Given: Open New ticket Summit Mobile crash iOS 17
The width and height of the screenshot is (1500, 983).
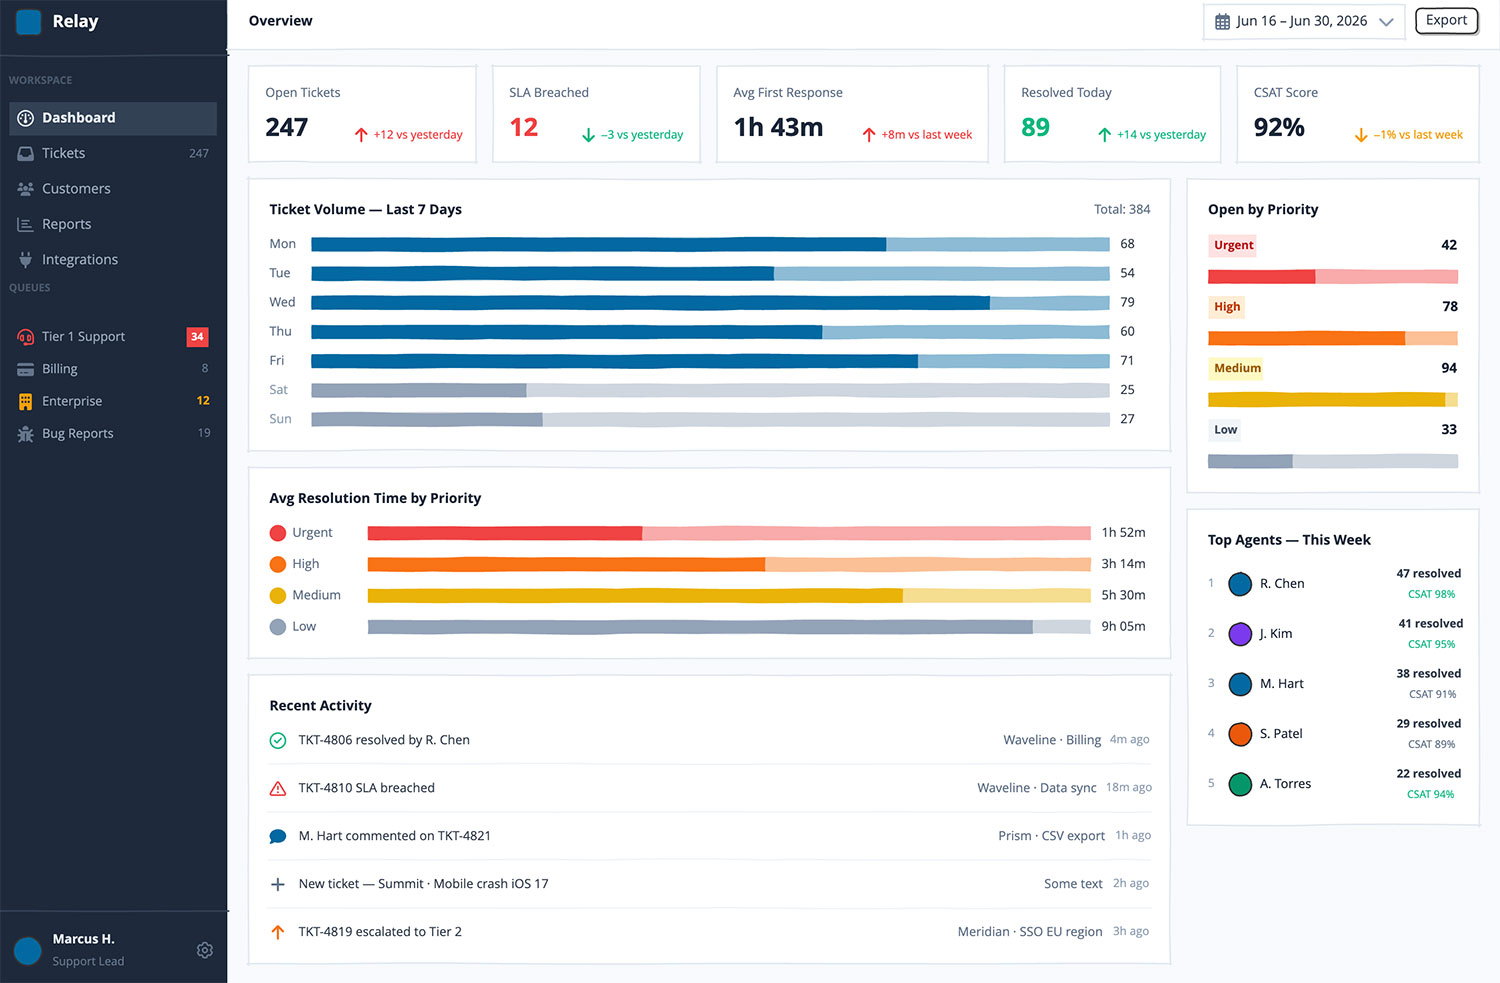Looking at the screenshot, I should pyautogui.click(x=709, y=885).
